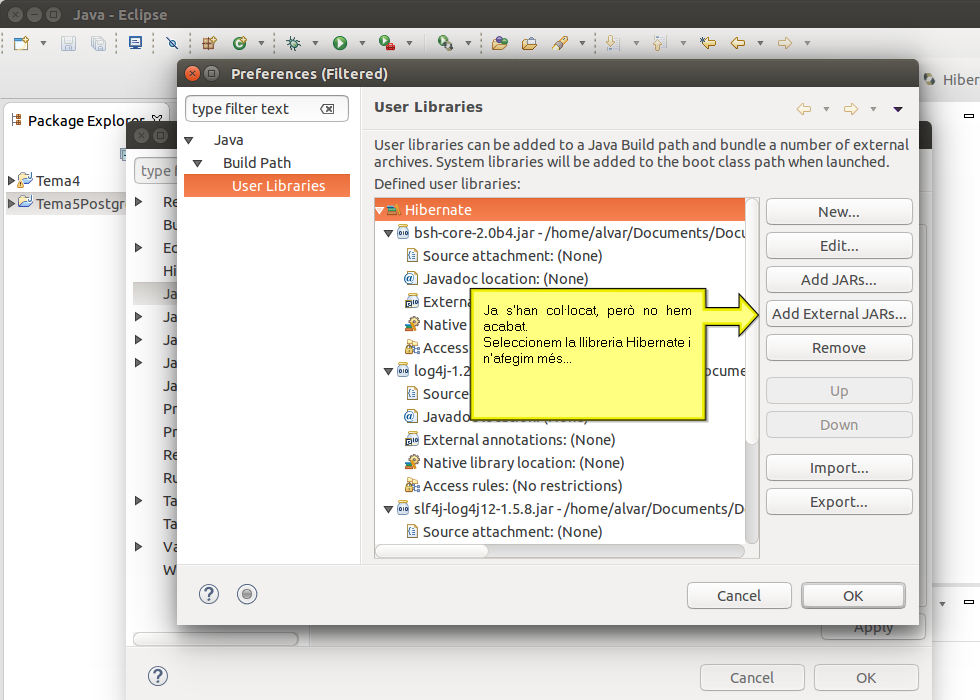980x700 pixels.
Task: Collapse the slf4j-log4j12-1.5.8.jar entry
Action: (388, 509)
